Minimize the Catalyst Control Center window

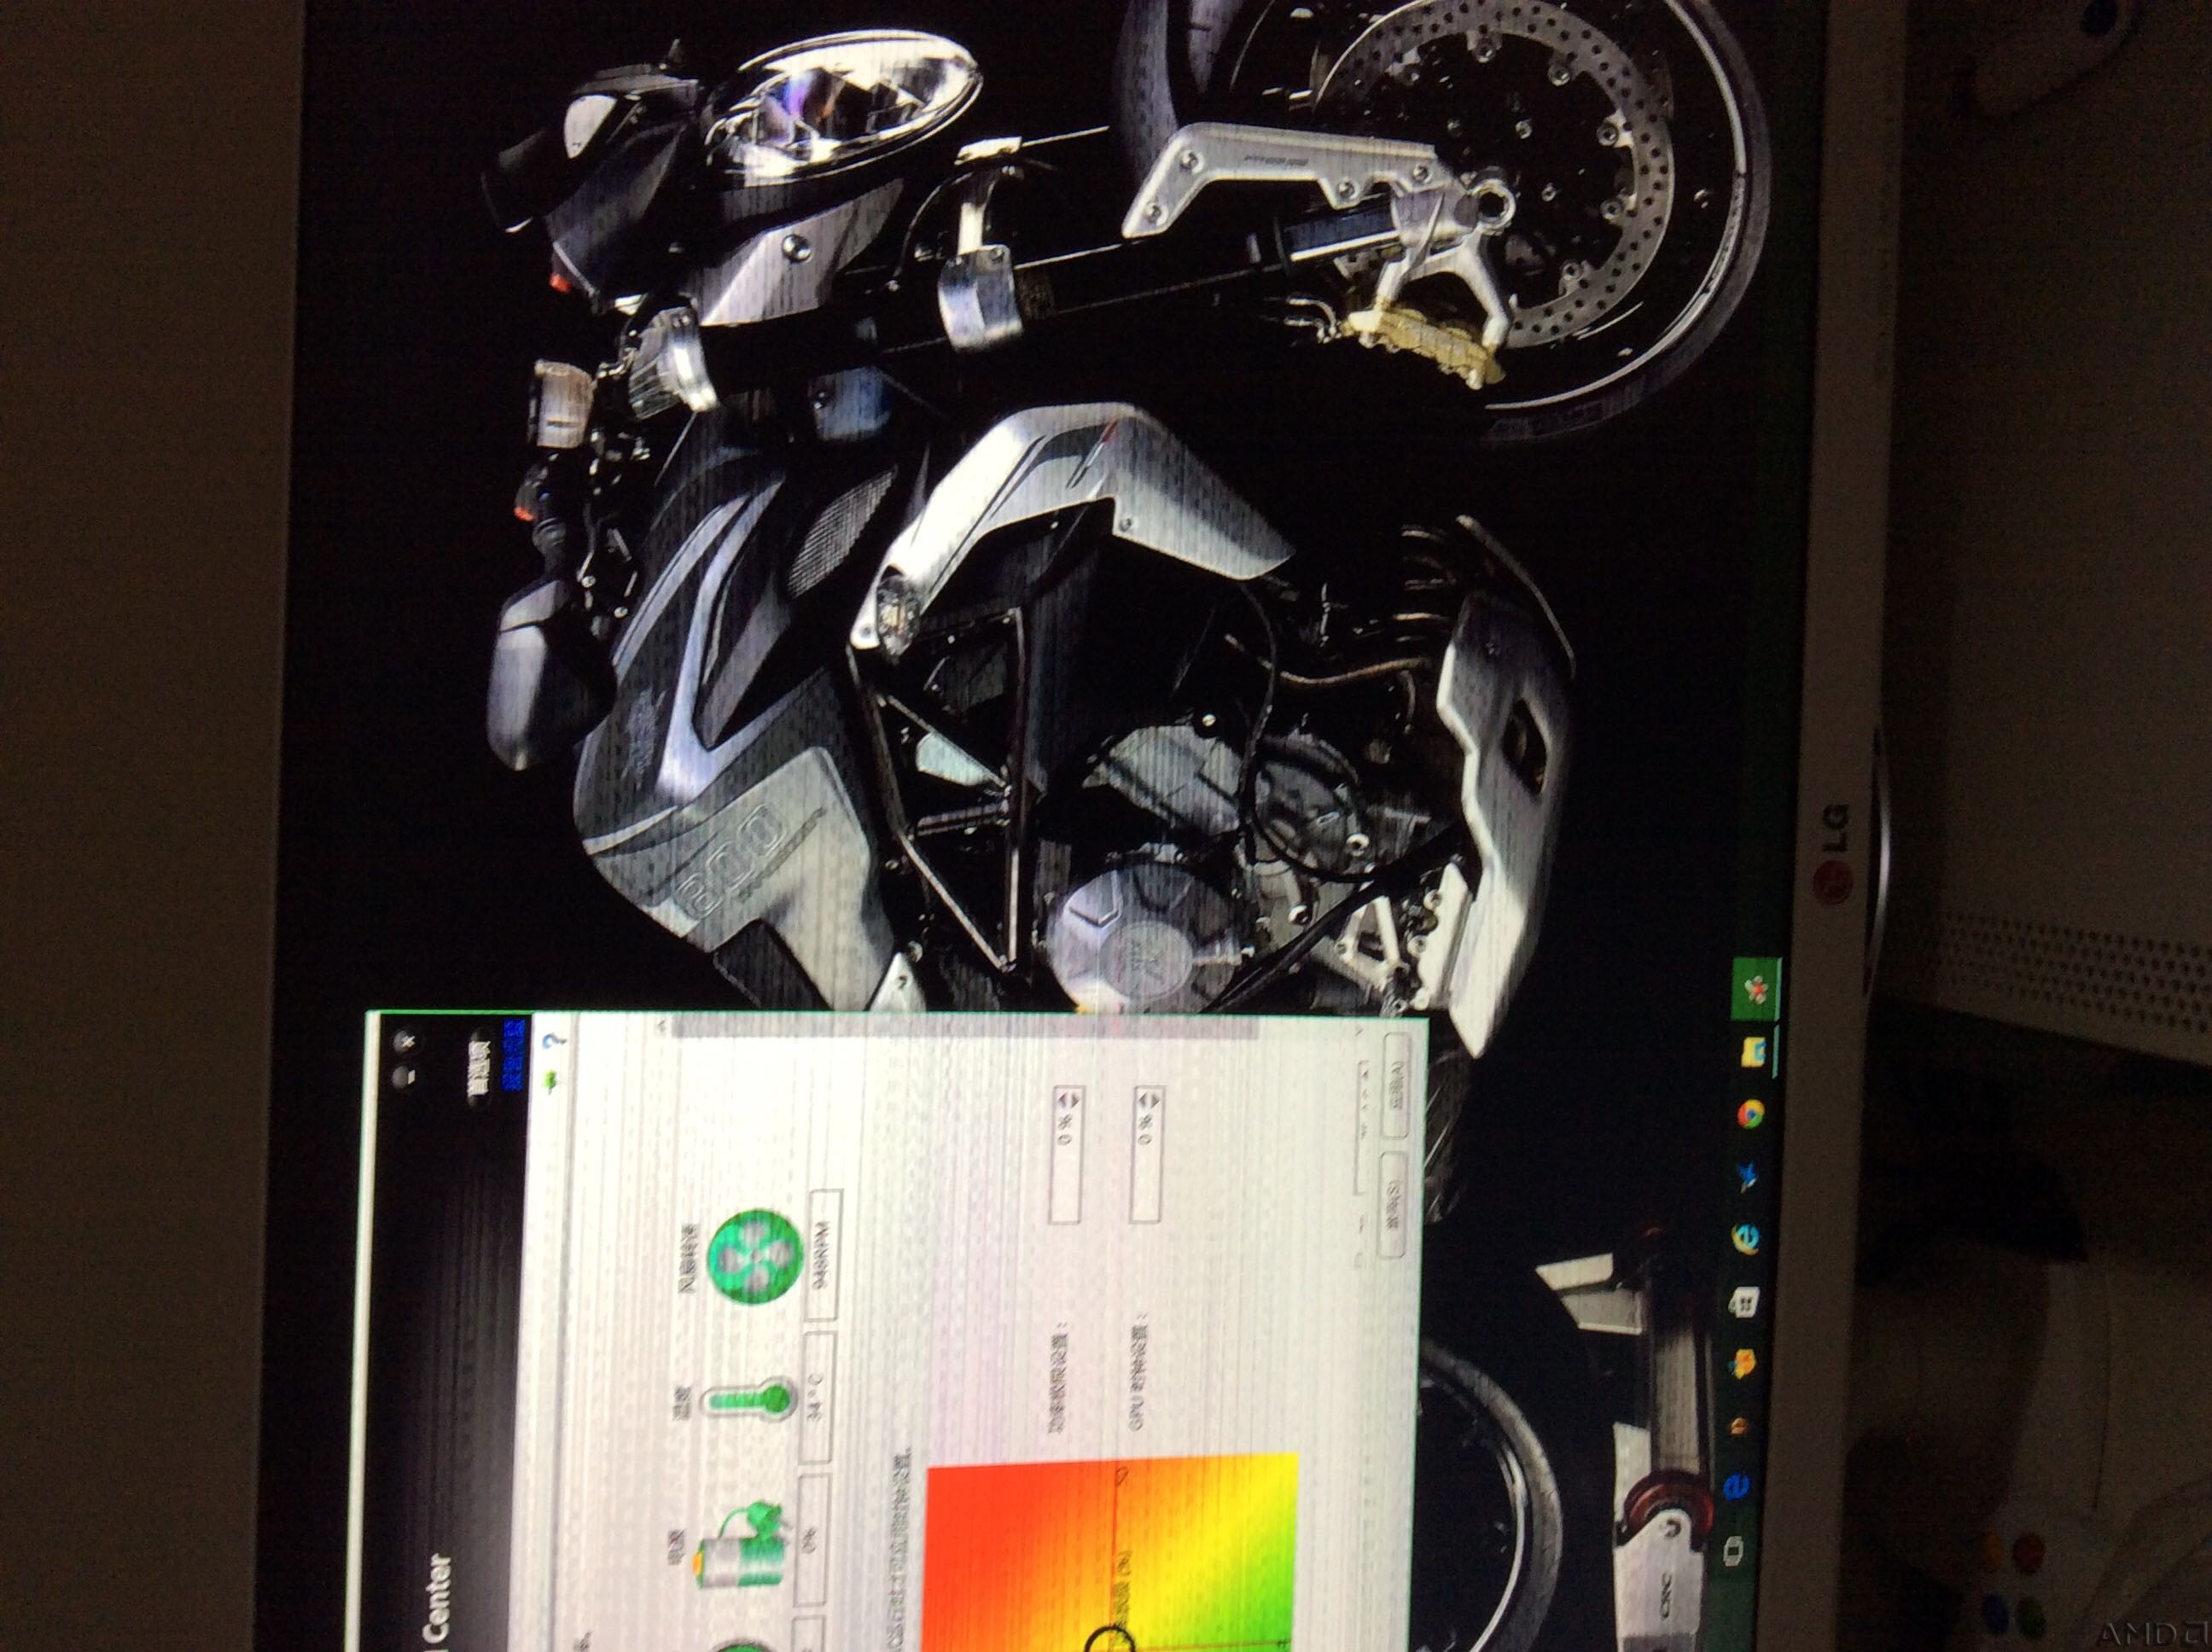405,1076
